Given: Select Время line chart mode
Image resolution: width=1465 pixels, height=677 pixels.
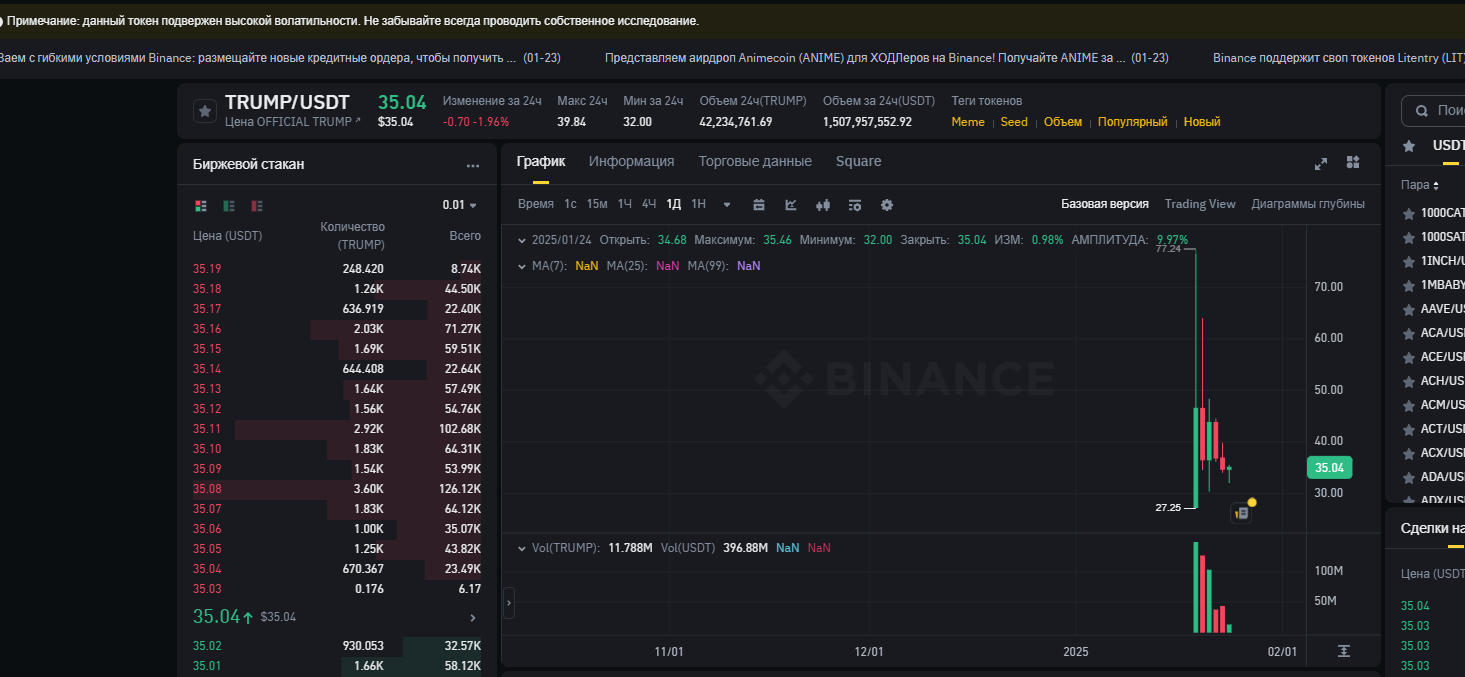Looking at the screenshot, I should coord(536,204).
